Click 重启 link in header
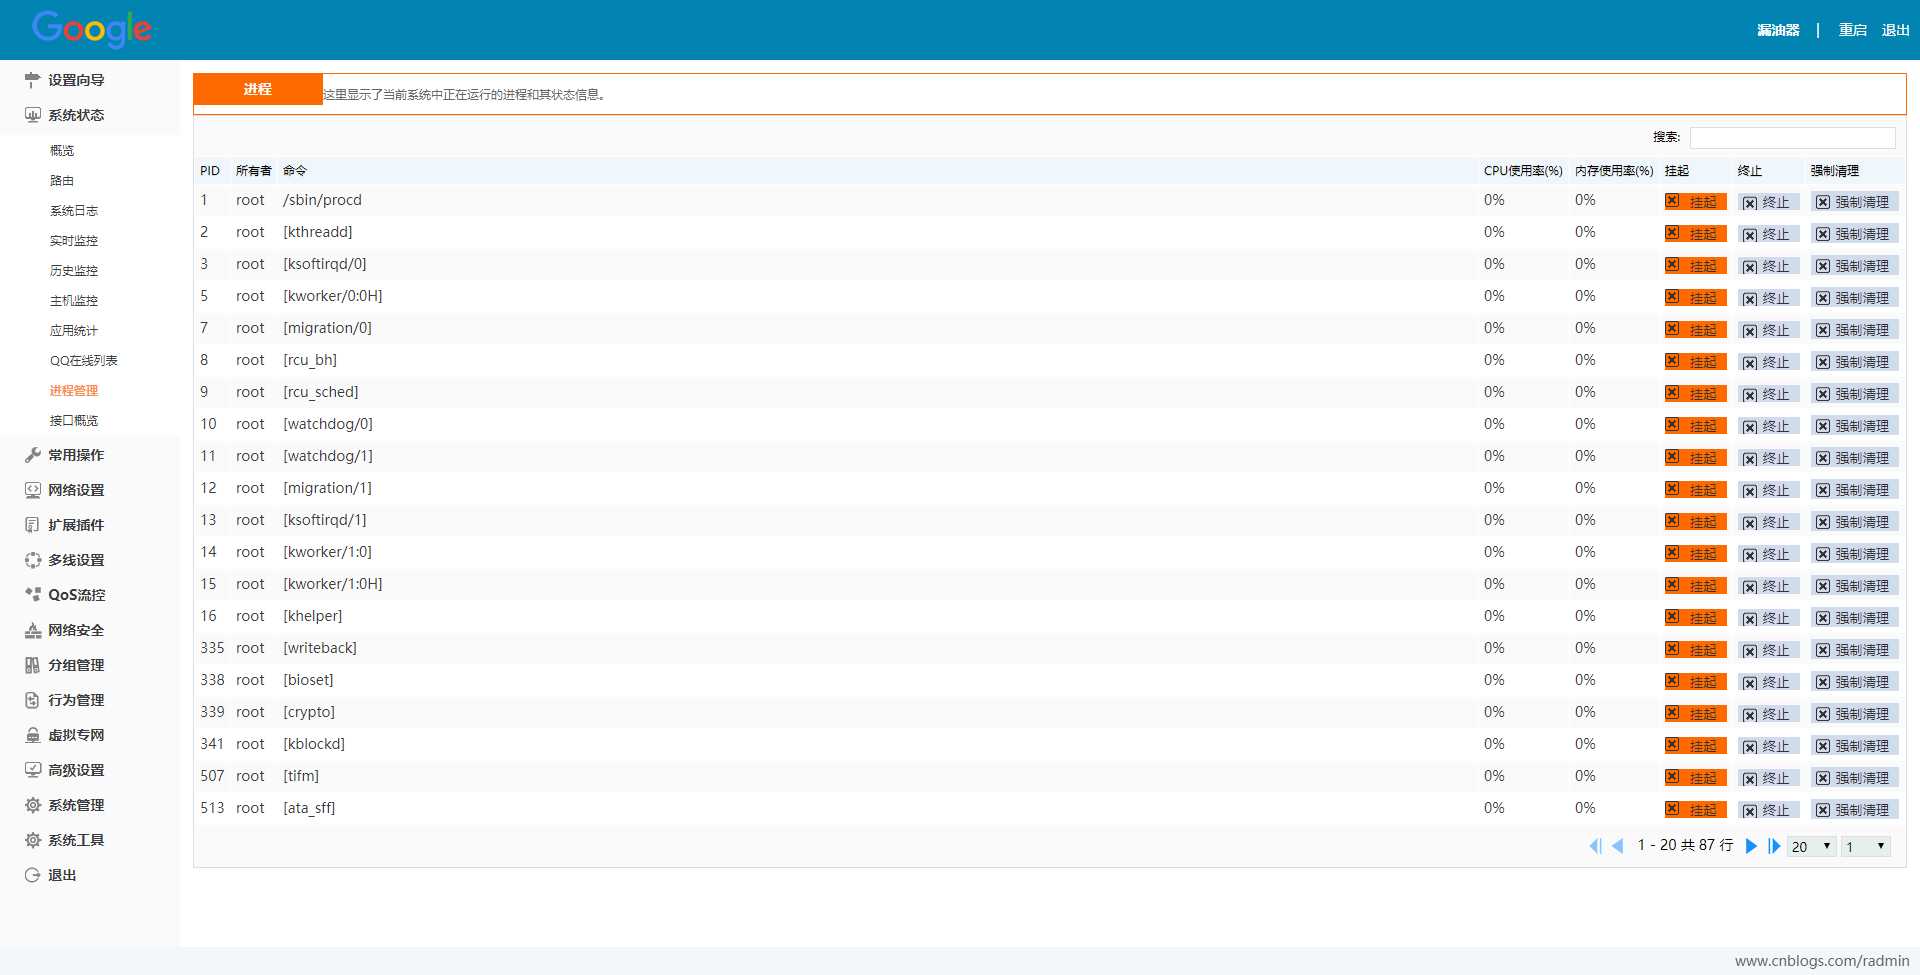The width and height of the screenshot is (1920, 975). 1852,30
